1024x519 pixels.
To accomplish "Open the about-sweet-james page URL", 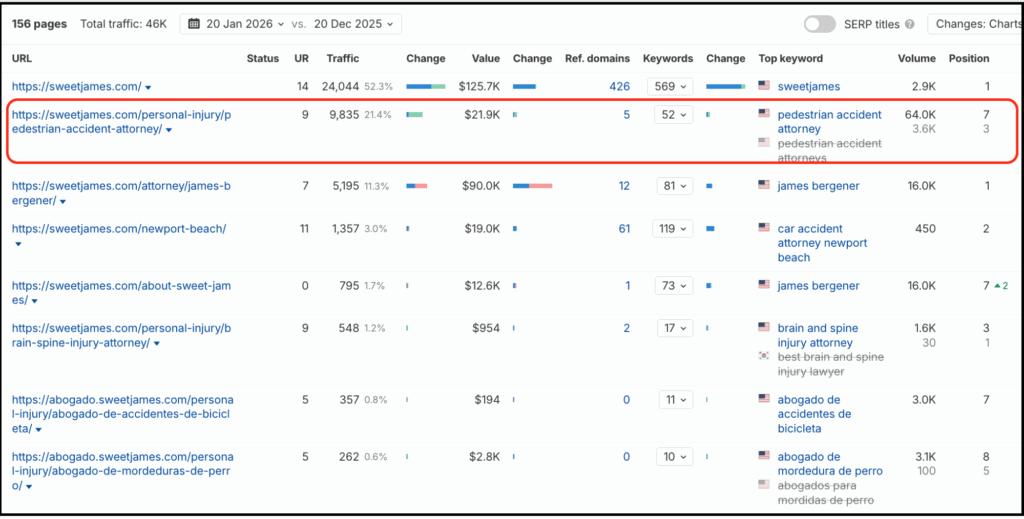I will coord(121,292).
